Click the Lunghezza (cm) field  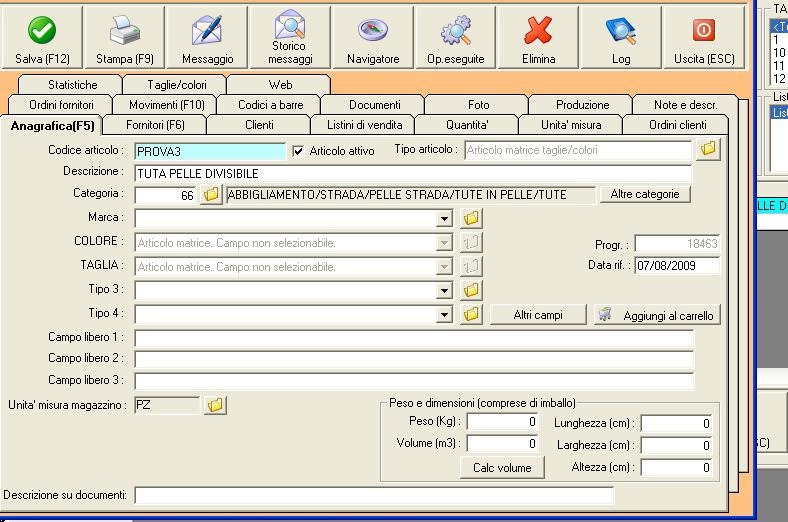[x=676, y=424]
